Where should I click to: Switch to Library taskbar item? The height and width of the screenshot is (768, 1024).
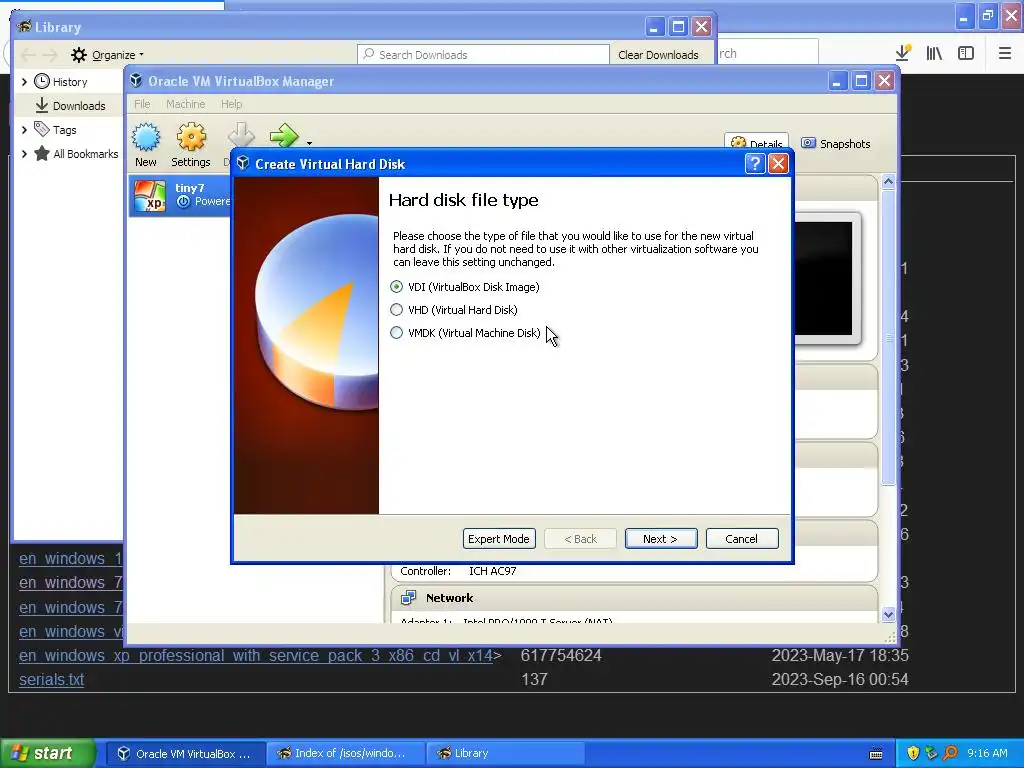pos(504,754)
